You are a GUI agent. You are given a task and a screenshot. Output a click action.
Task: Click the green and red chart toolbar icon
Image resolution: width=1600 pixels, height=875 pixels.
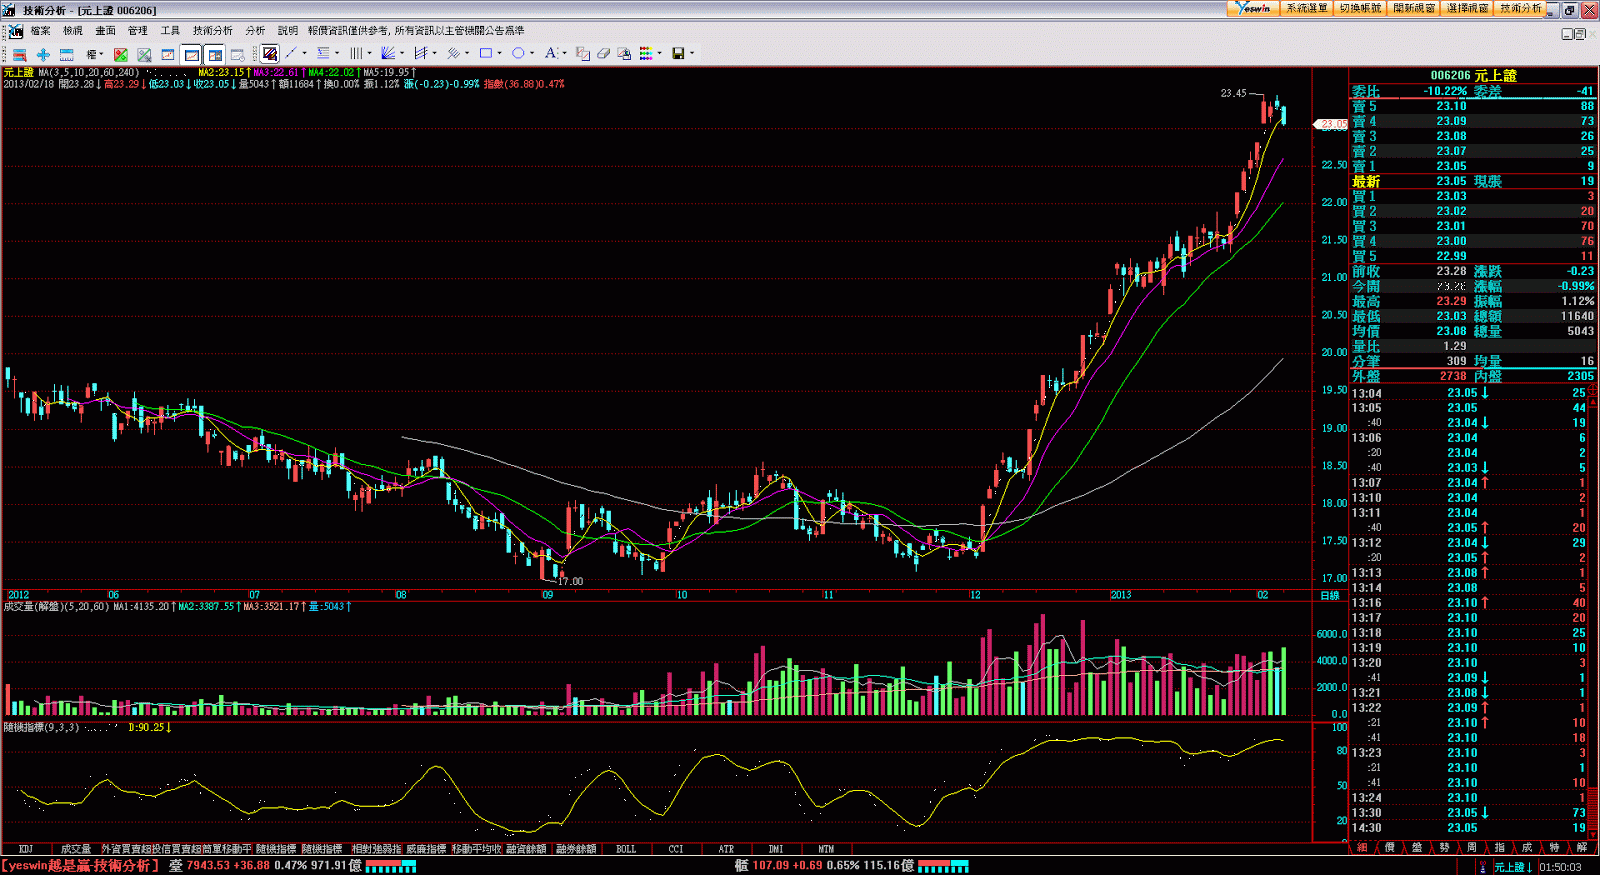121,54
